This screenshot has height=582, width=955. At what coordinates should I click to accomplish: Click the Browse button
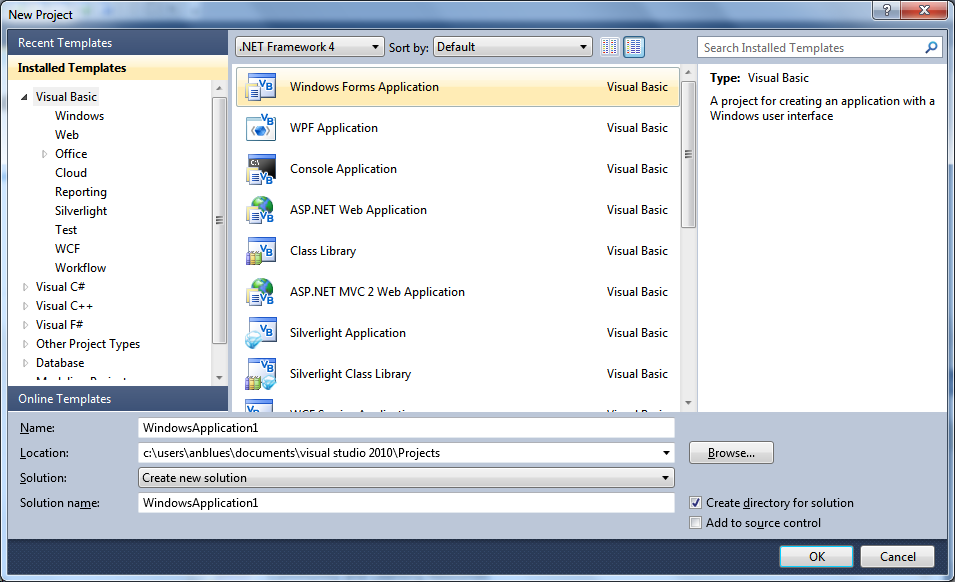click(730, 452)
